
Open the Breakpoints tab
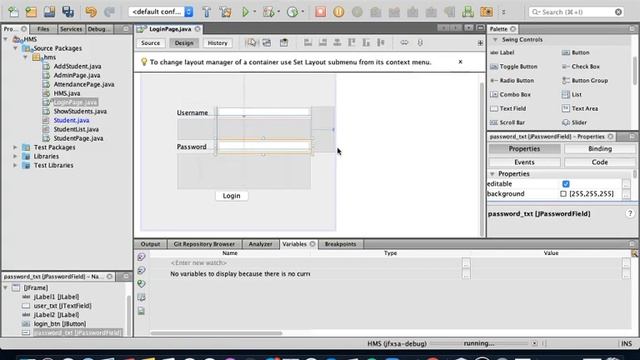click(340, 244)
